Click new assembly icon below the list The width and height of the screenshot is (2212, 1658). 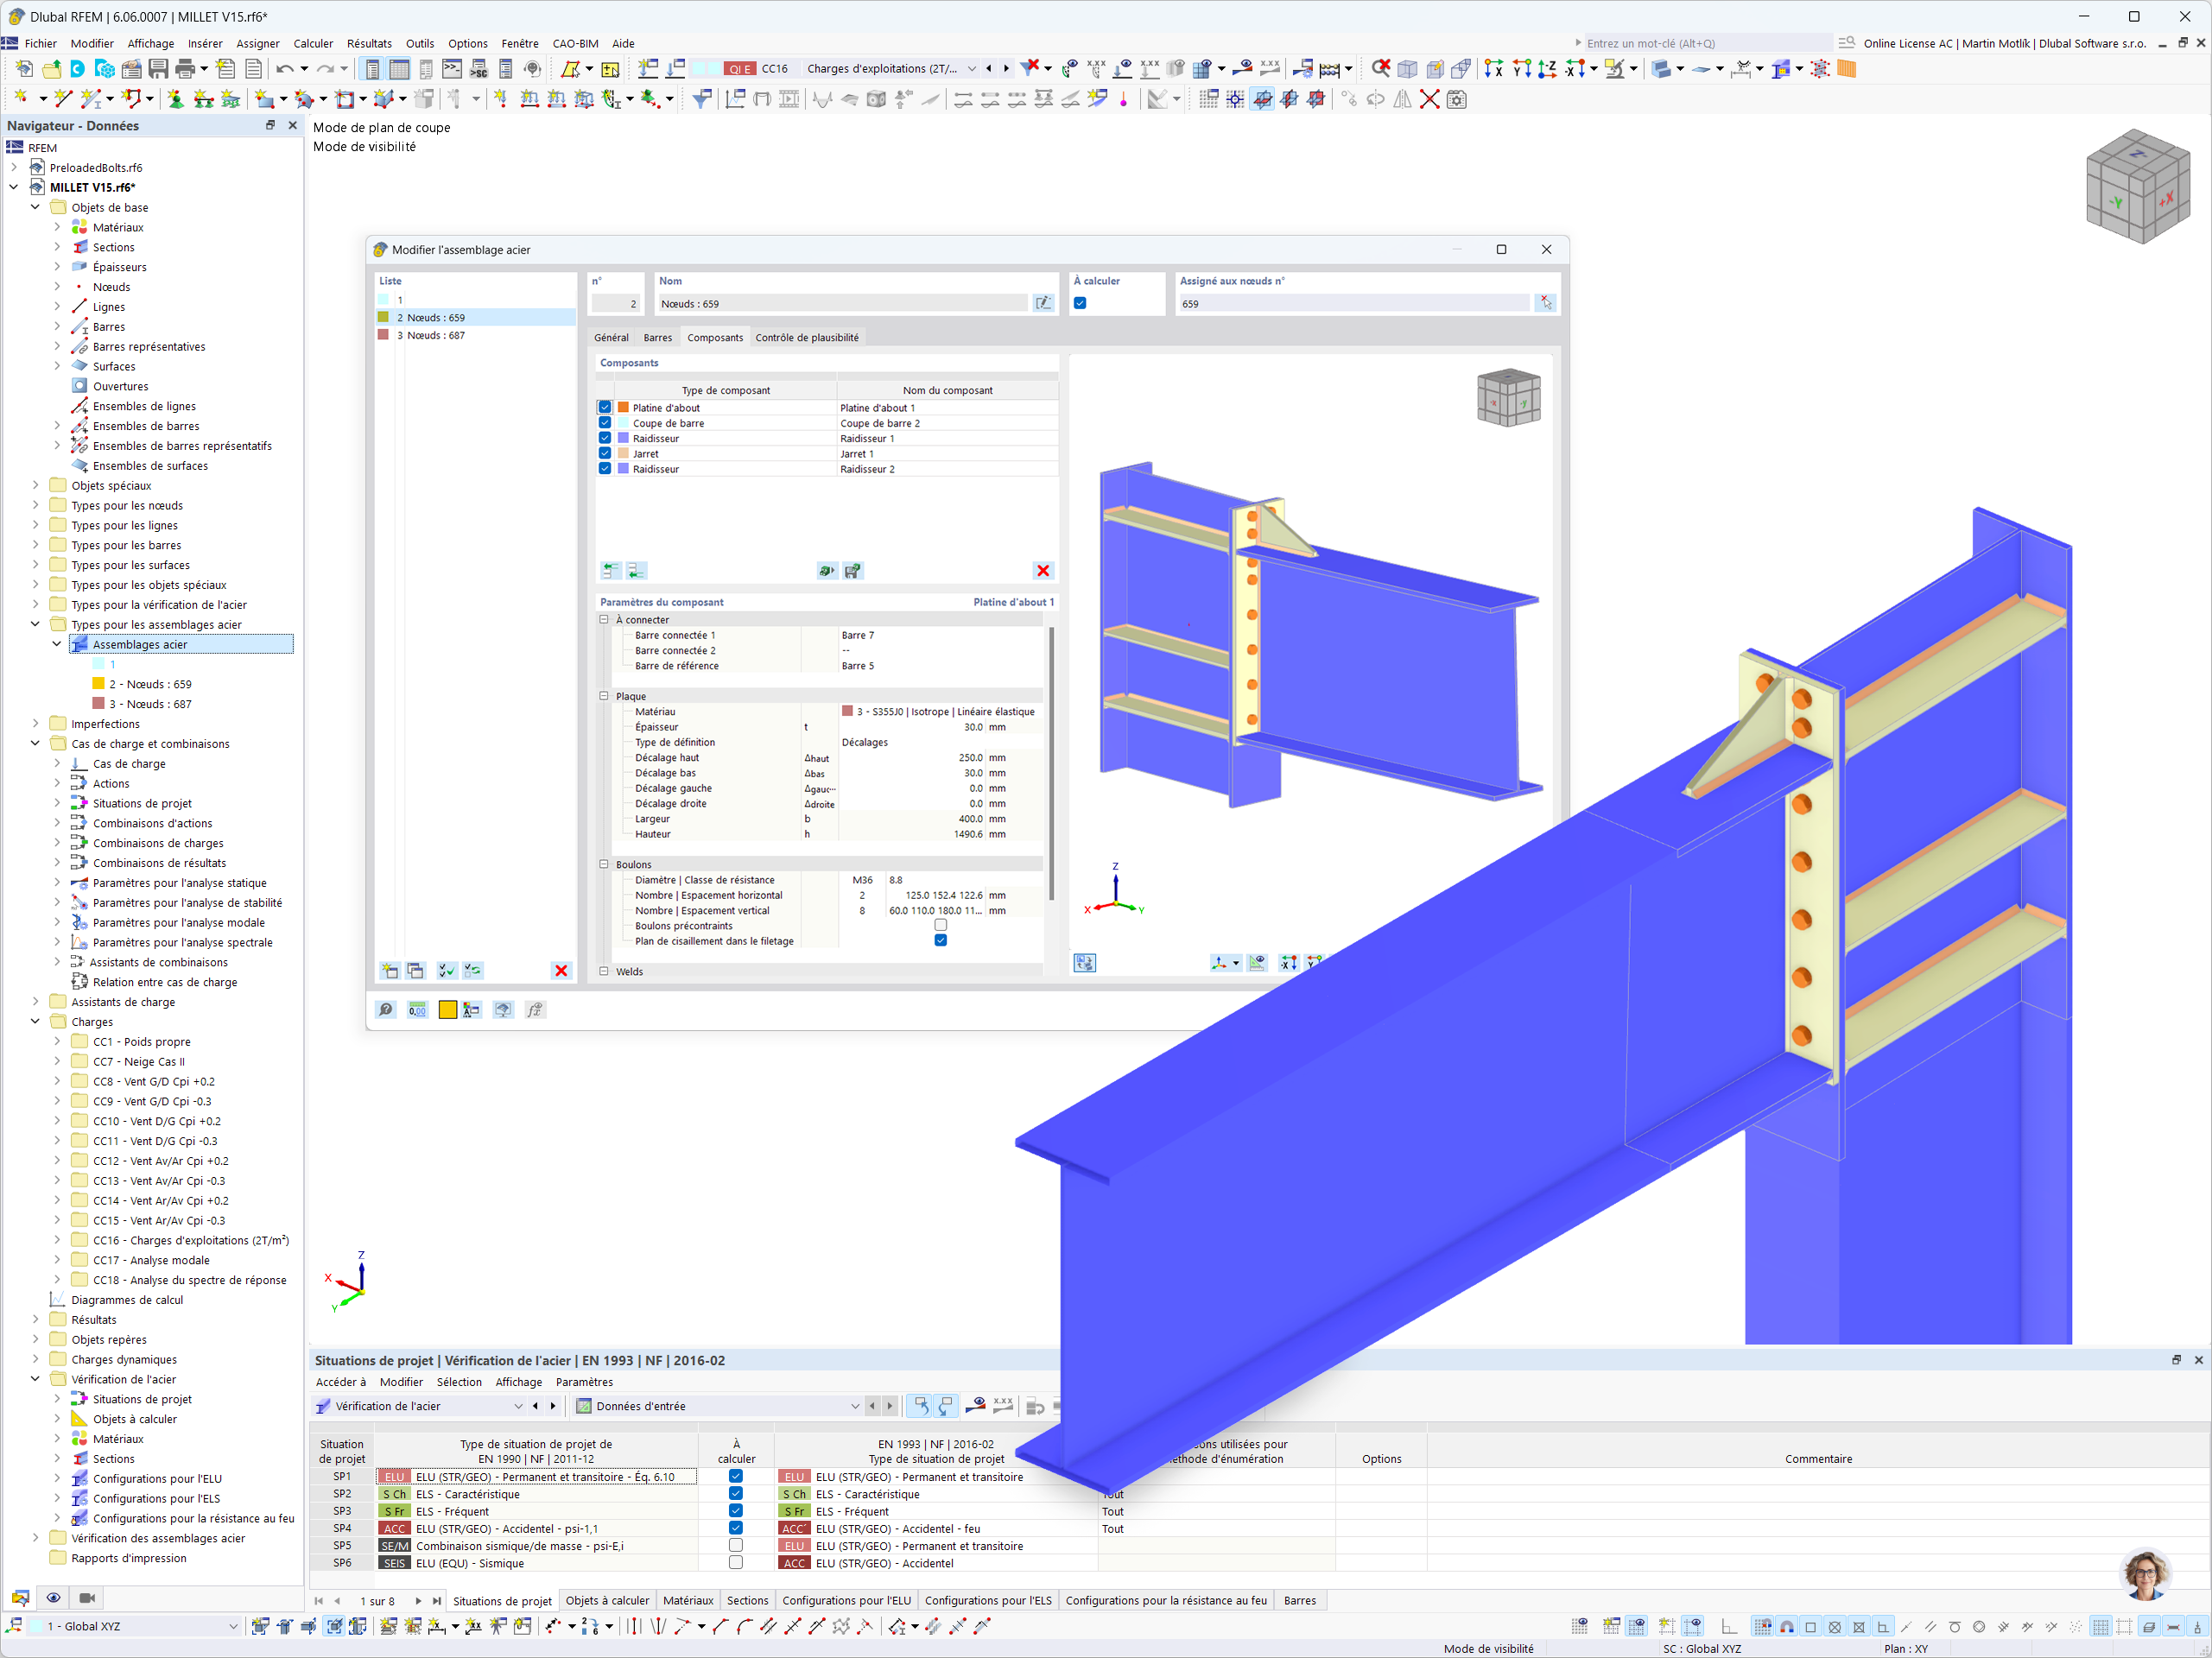click(x=390, y=971)
